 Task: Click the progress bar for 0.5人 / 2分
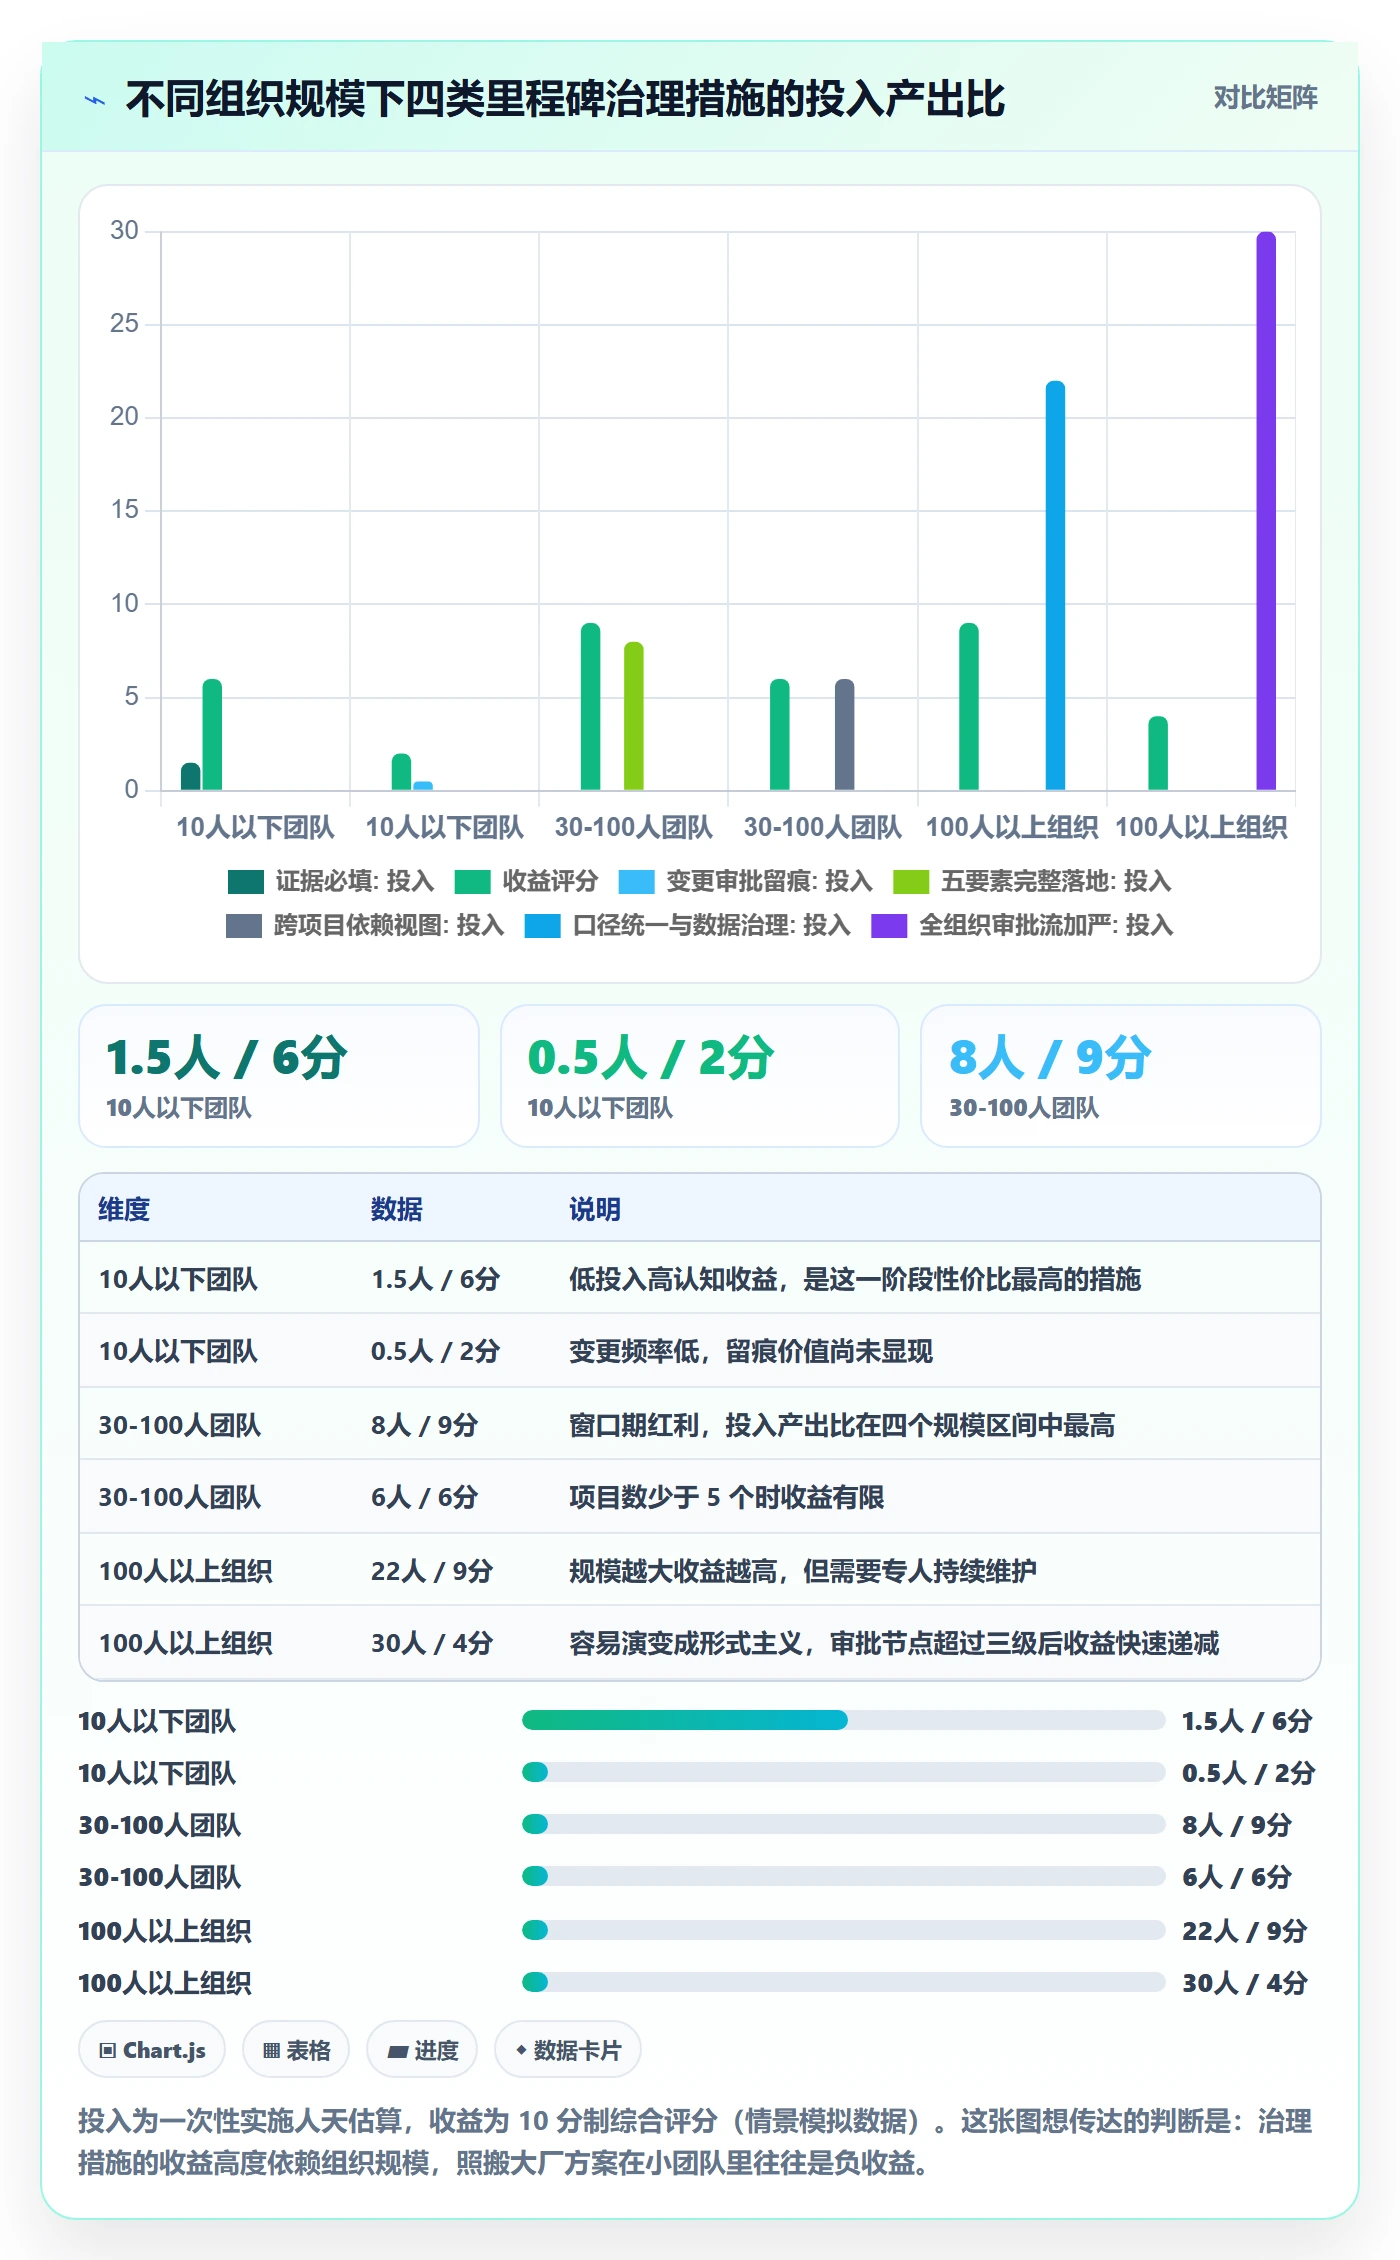coord(844,1772)
